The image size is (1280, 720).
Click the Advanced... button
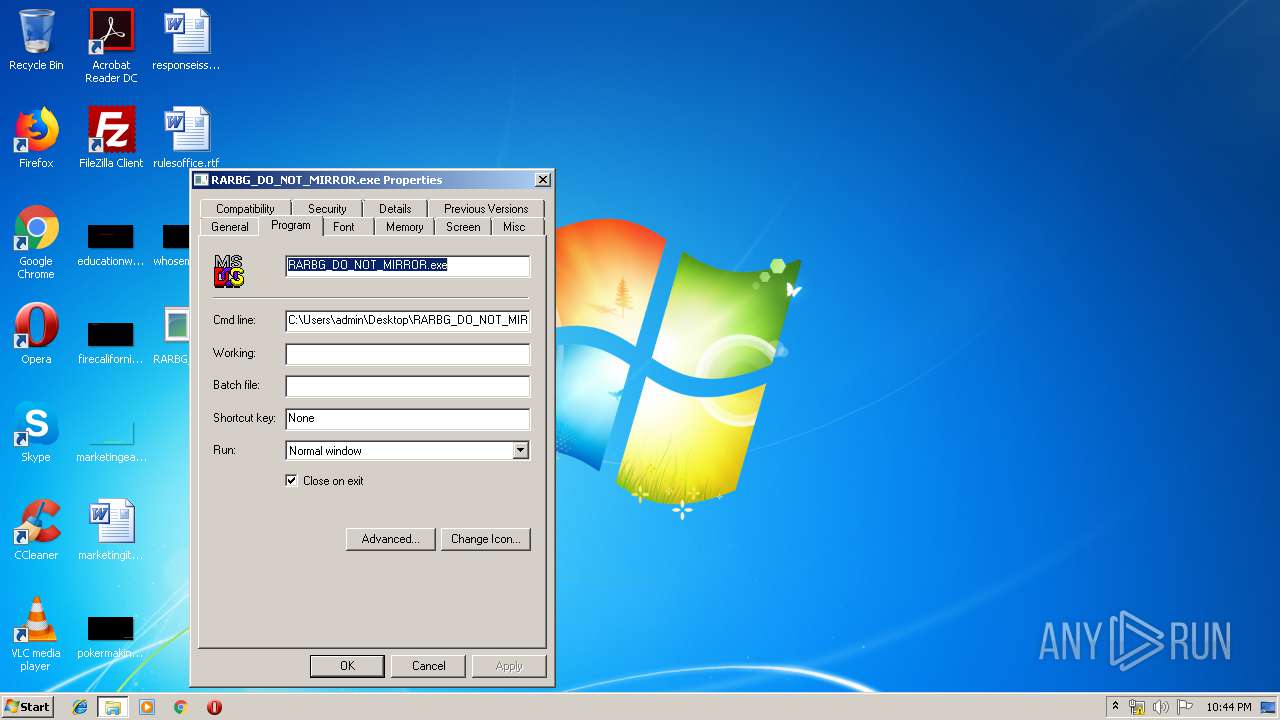[x=390, y=539]
